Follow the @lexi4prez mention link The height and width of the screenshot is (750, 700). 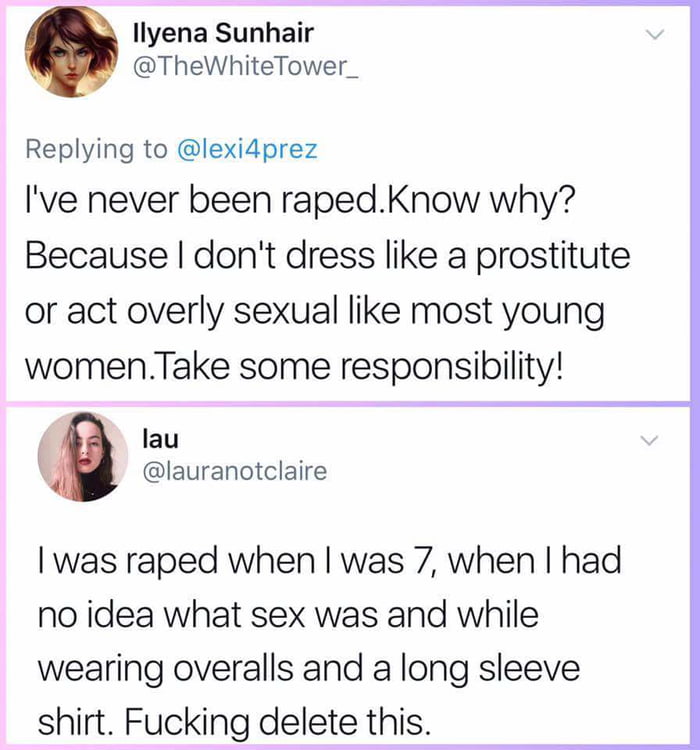(247, 150)
